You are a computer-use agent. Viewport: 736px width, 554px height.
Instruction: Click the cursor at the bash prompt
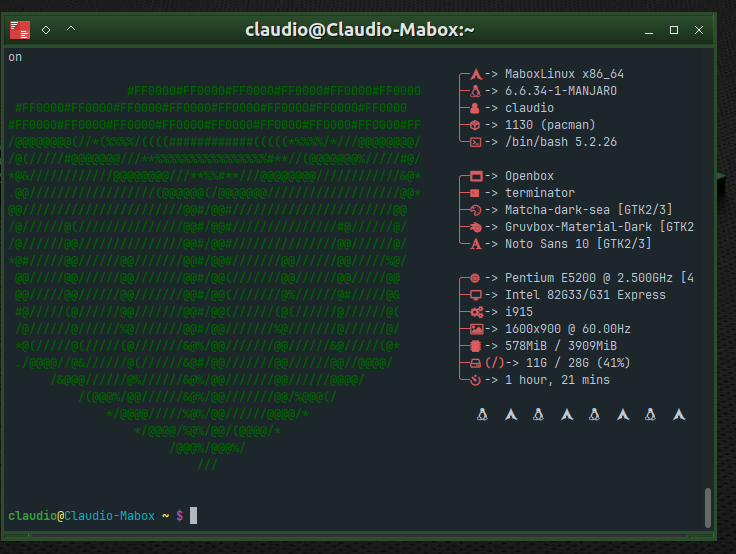(194, 516)
